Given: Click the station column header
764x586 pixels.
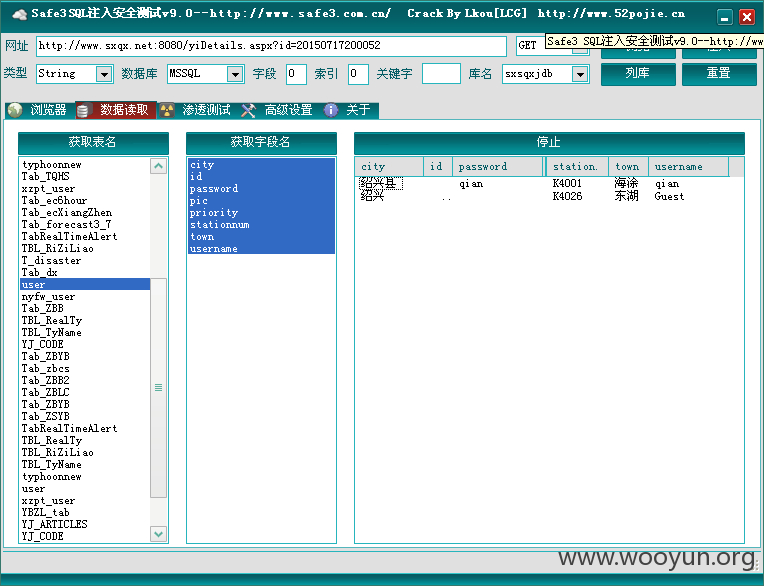Looking at the screenshot, I should click(577, 167).
